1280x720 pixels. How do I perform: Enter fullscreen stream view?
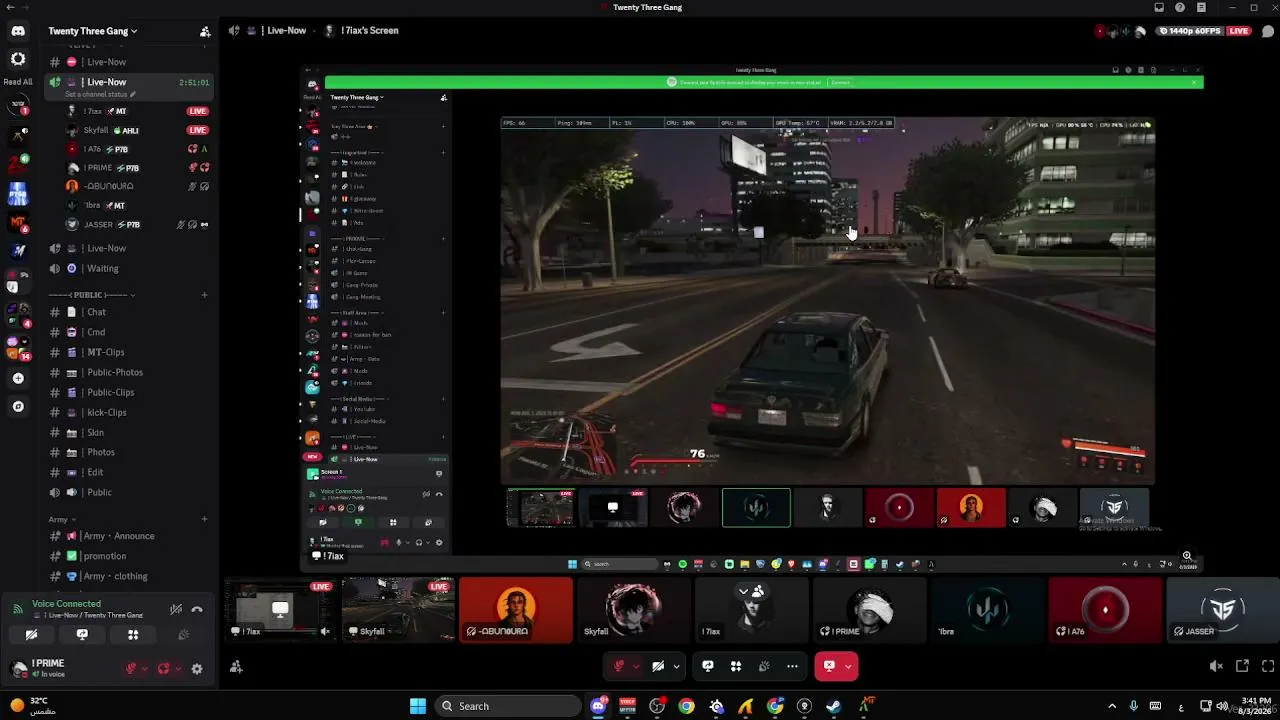[x=1268, y=666]
